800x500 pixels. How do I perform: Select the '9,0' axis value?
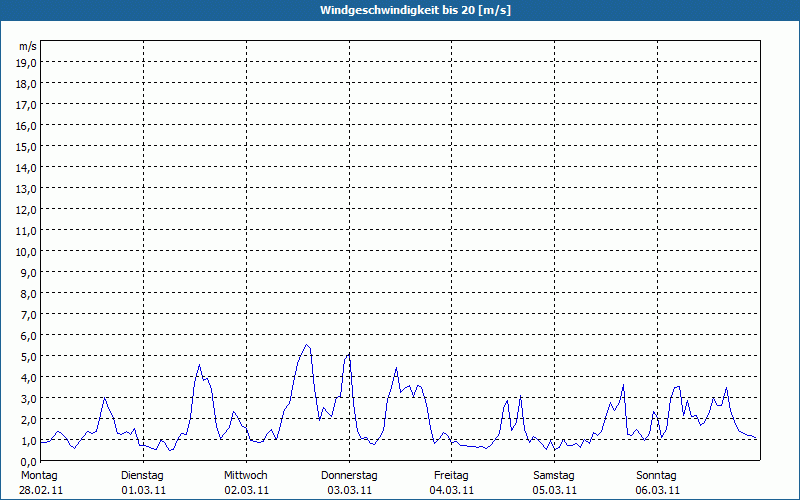29,273
